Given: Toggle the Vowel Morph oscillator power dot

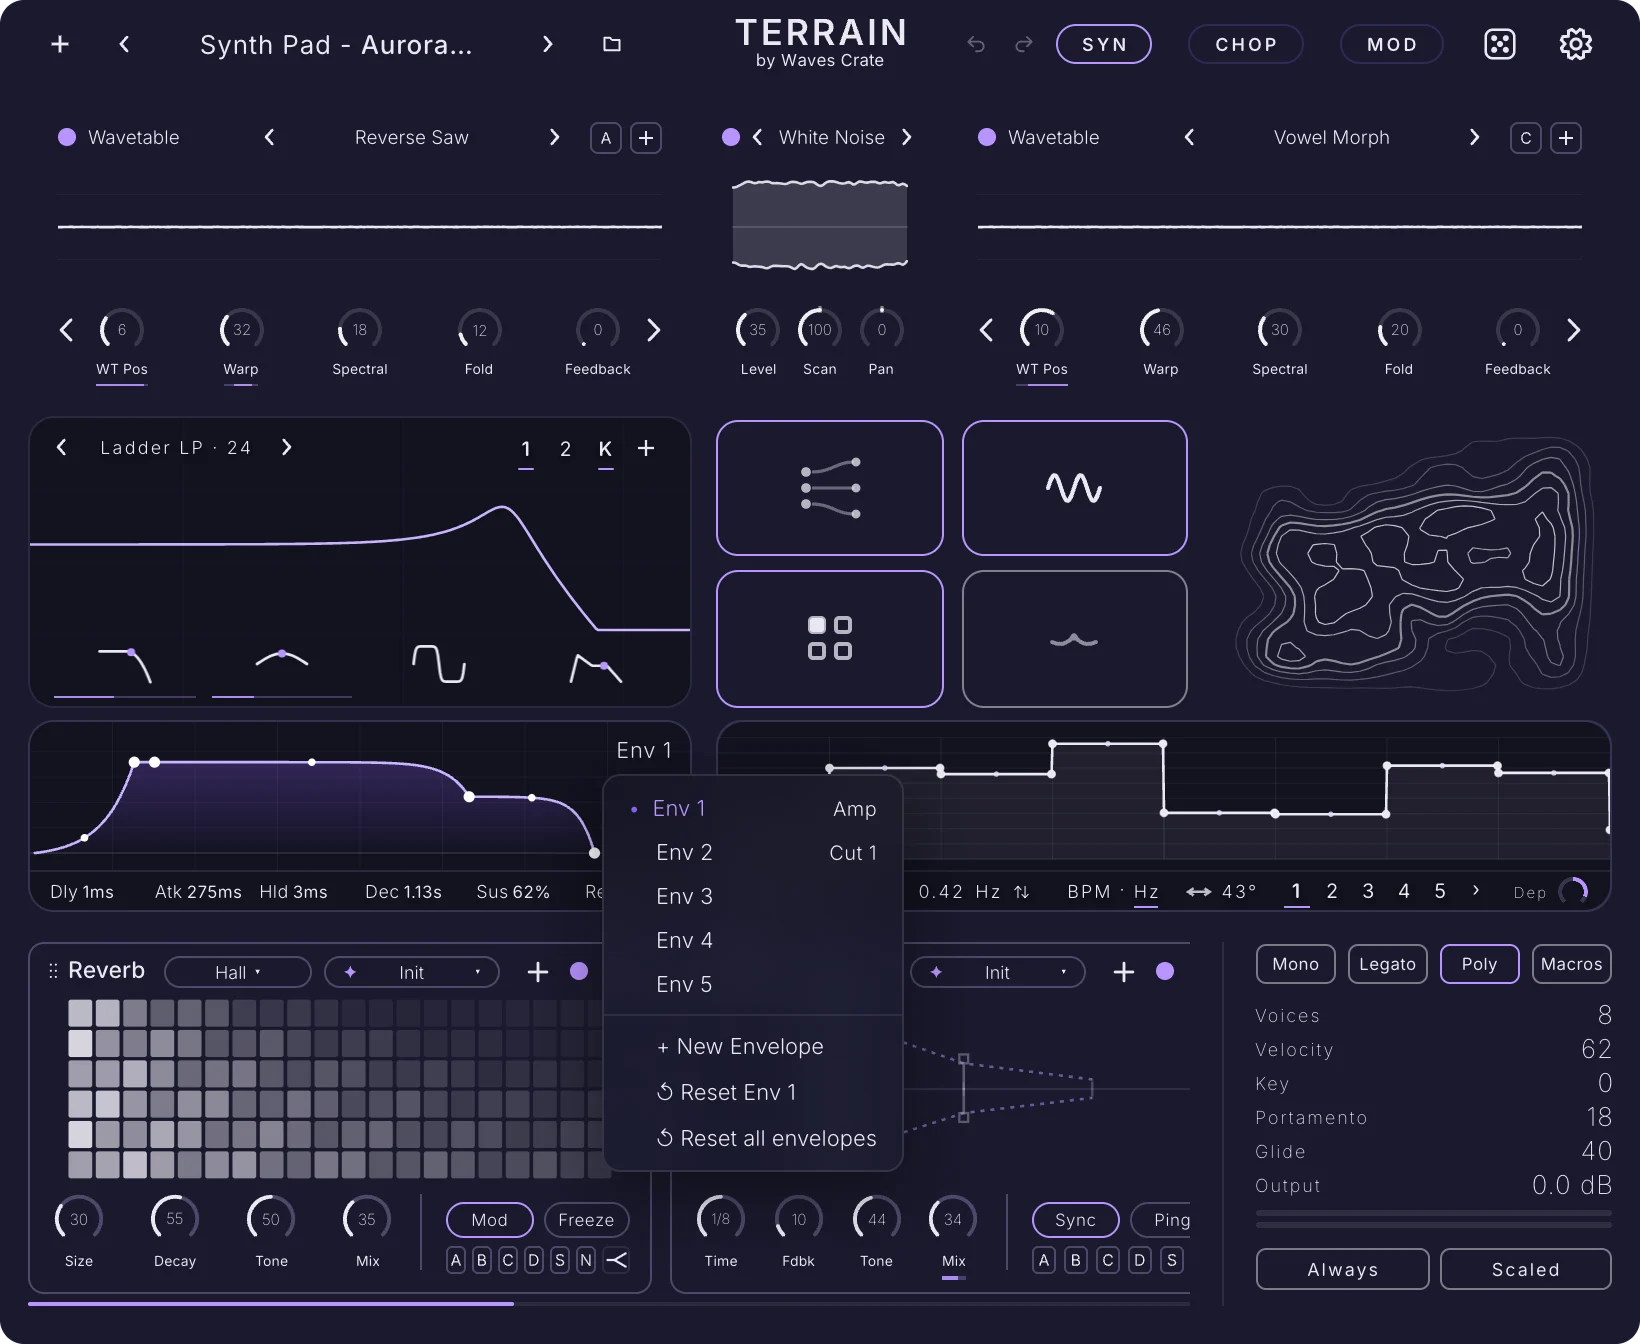Looking at the screenshot, I should [x=987, y=137].
